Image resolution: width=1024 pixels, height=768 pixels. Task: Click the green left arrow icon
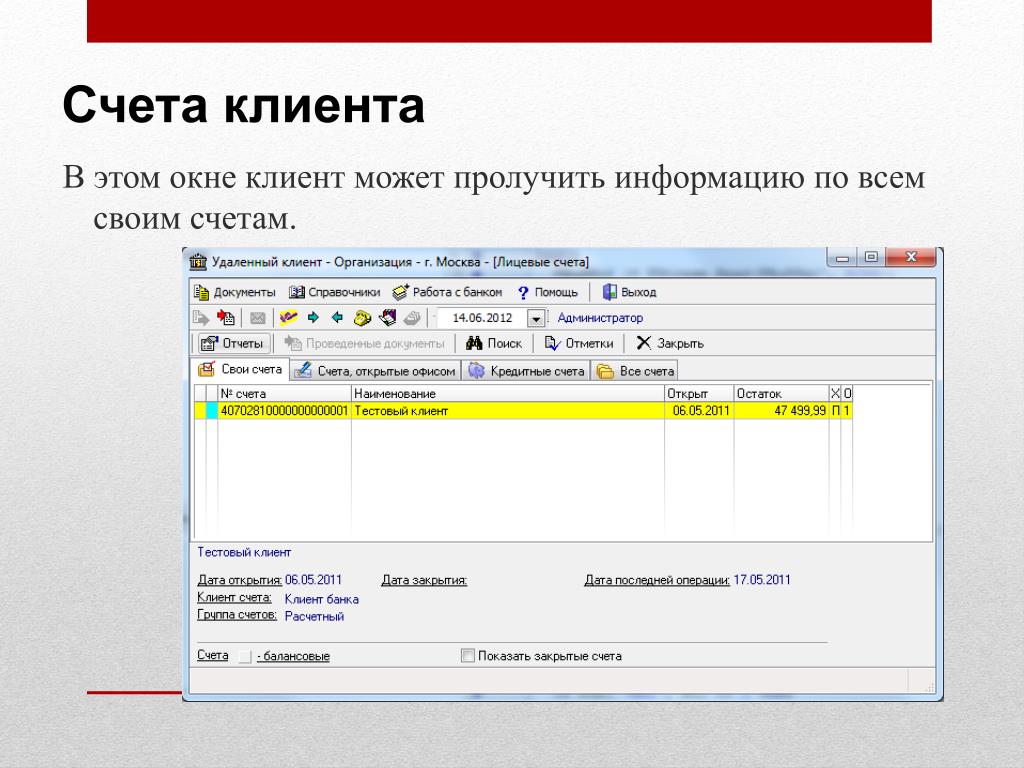pos(337,317)
